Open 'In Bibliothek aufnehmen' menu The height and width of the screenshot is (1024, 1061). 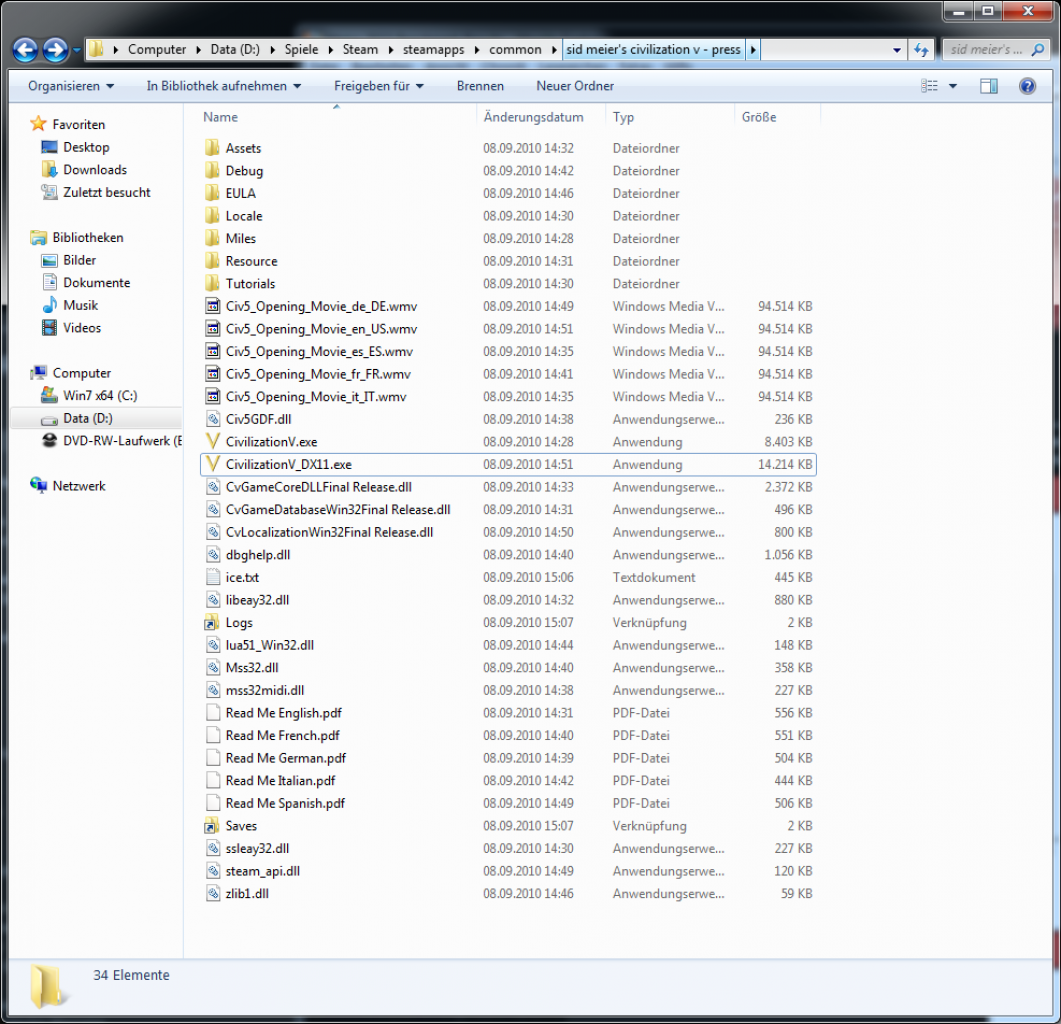coord(224,86)
